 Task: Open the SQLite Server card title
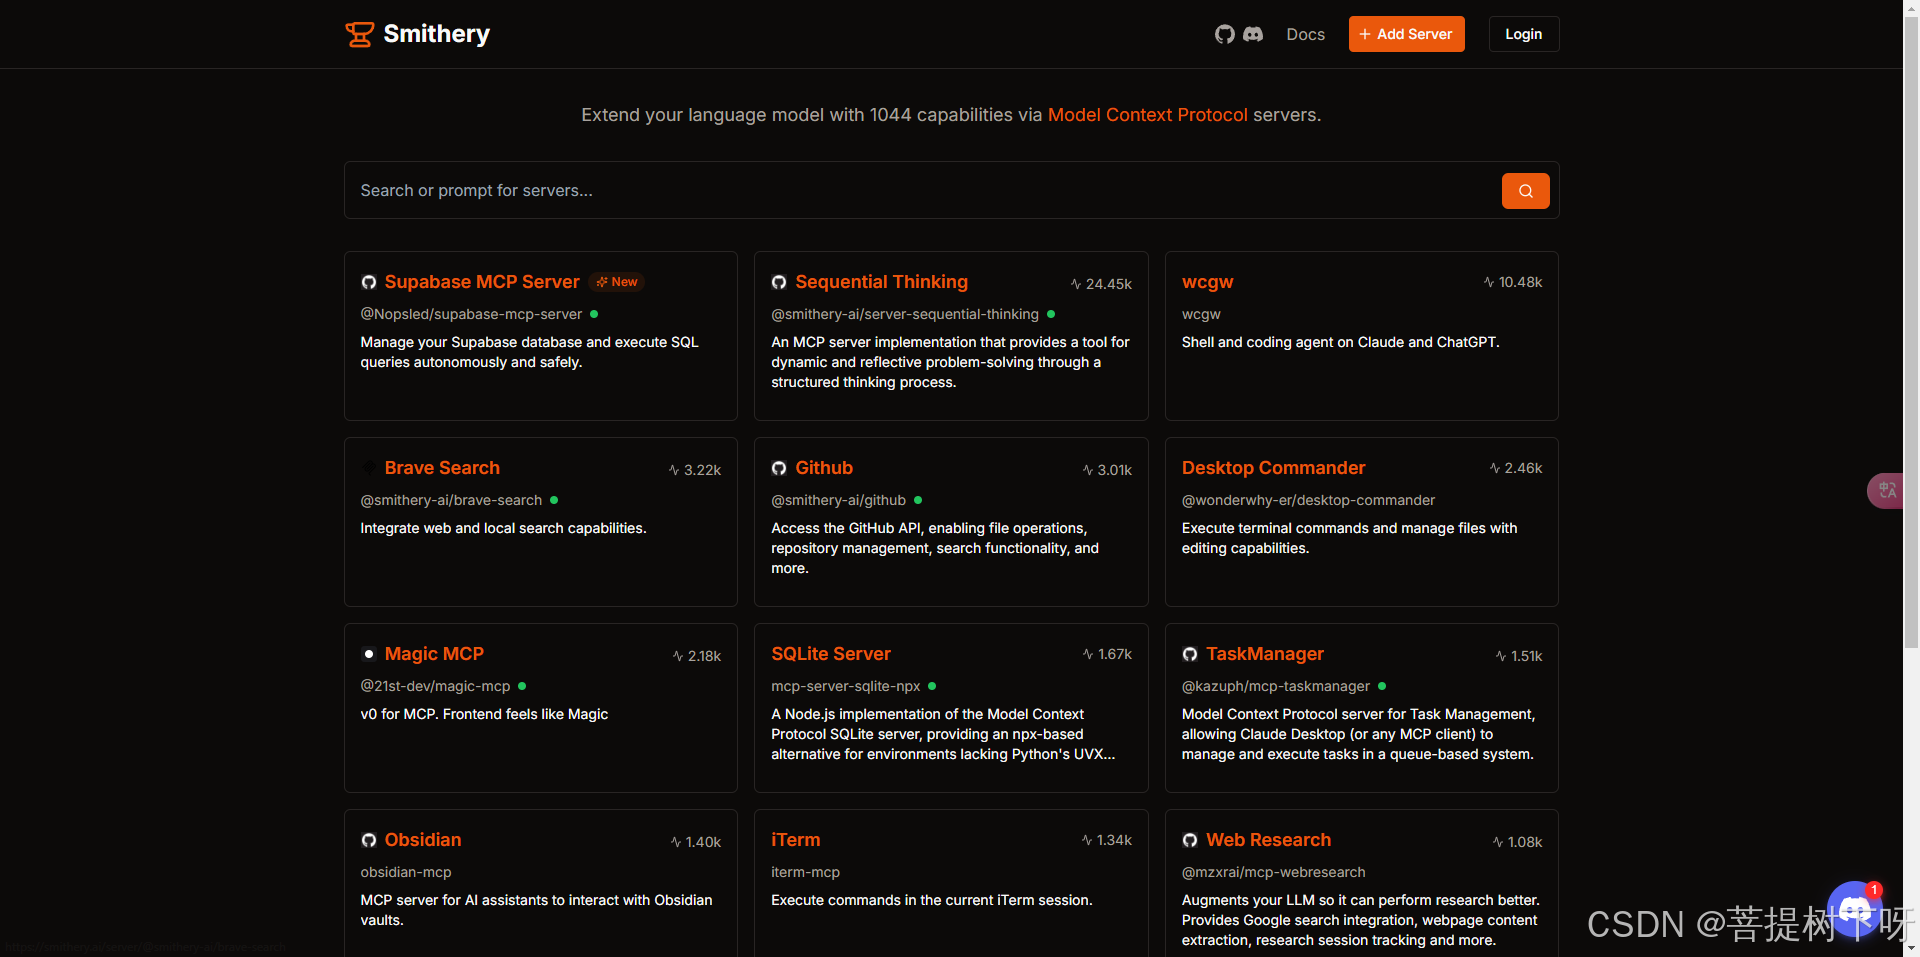[831, 654]
